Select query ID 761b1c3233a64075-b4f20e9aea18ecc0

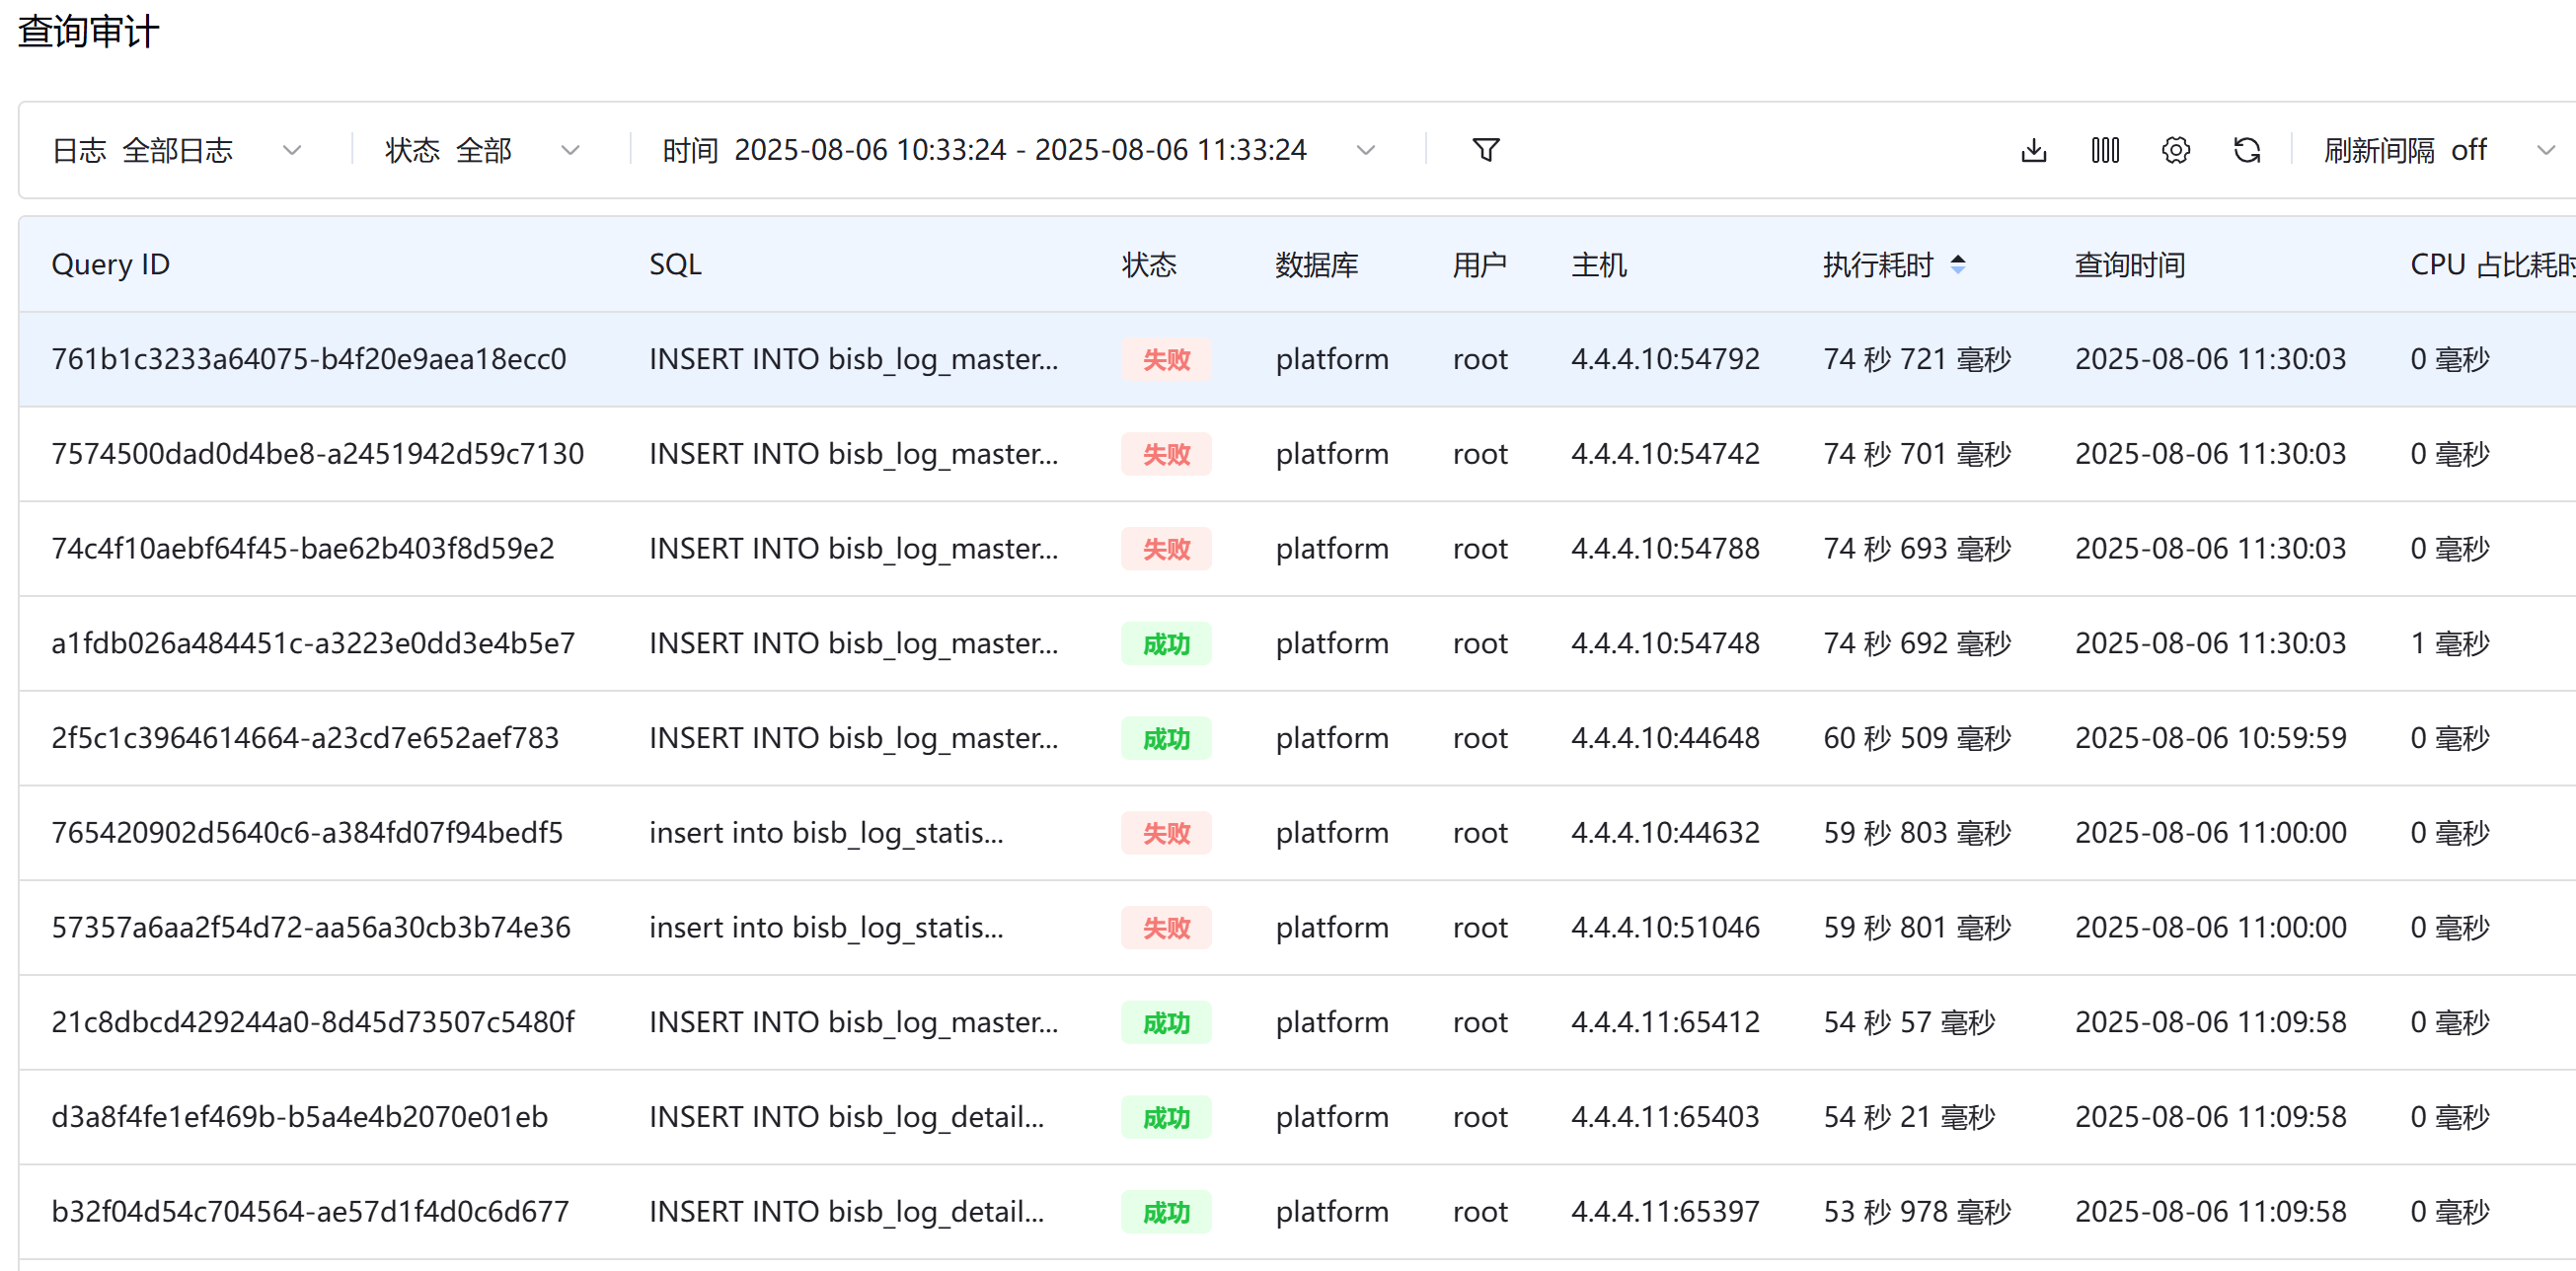(308, 359)
